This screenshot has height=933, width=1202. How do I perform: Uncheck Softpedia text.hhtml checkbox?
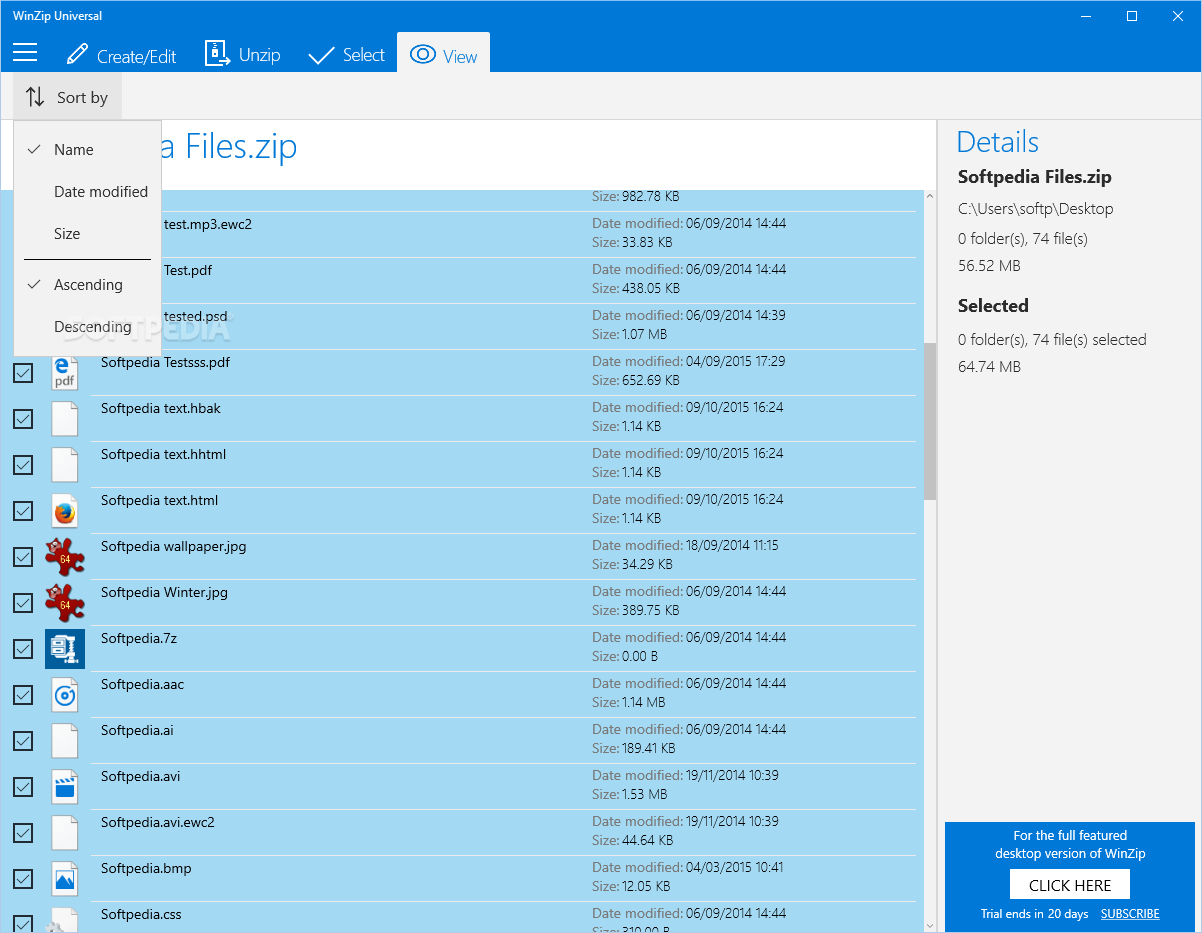23,465
